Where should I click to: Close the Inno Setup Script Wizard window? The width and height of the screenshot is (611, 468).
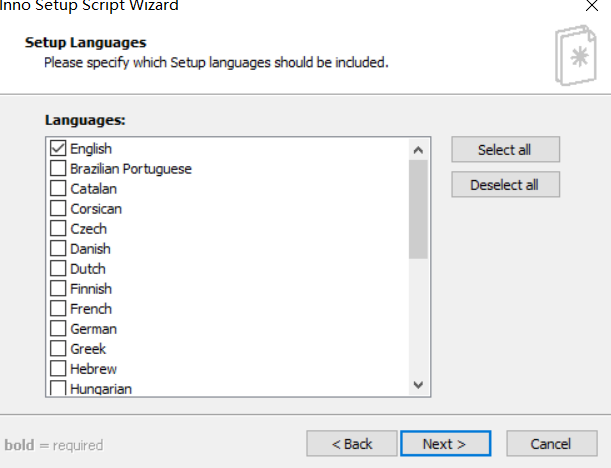[592, 5]
